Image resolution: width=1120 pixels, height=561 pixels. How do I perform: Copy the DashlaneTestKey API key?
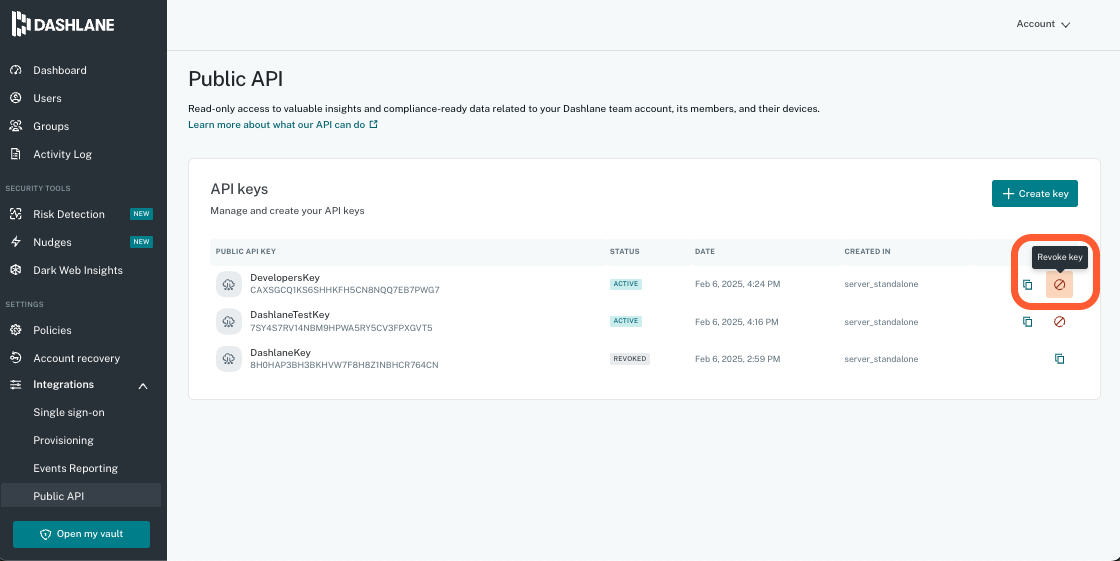click(x=1027, y=322)
